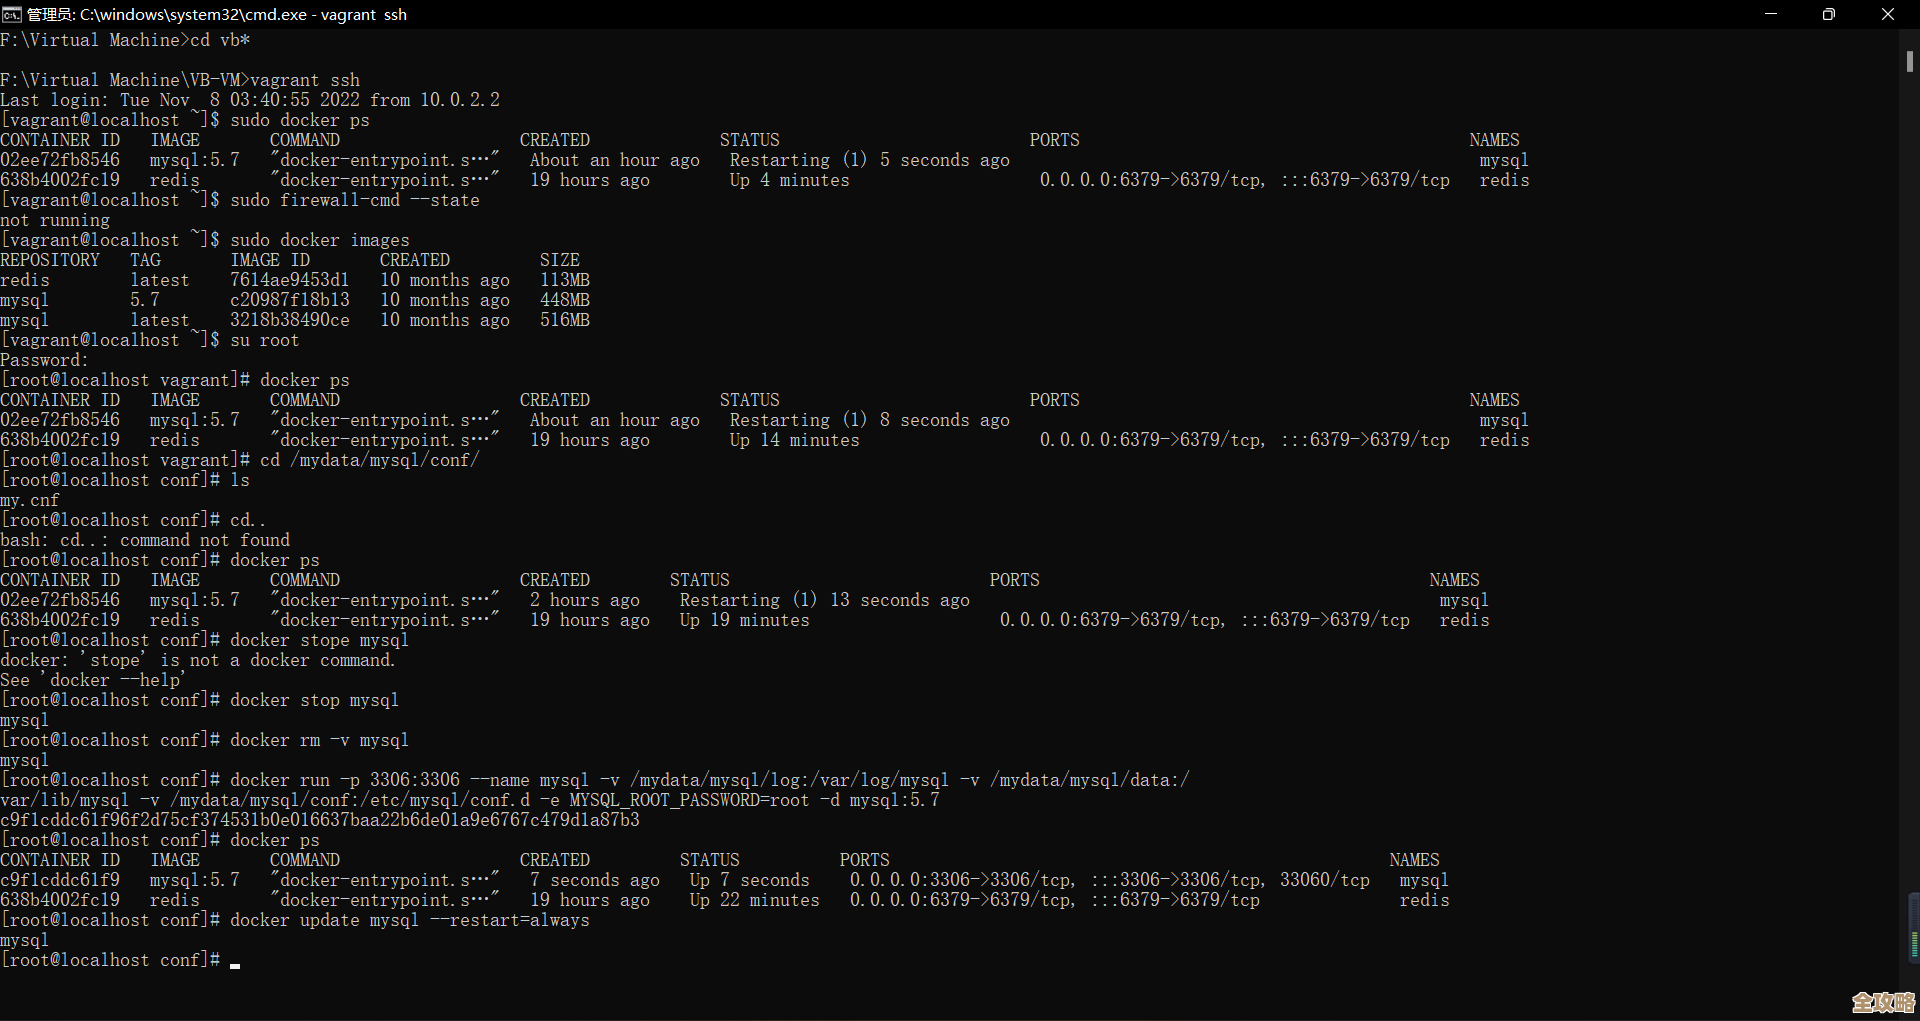
Task: Click the title text vagrant ssh
Action: (366, 15)
